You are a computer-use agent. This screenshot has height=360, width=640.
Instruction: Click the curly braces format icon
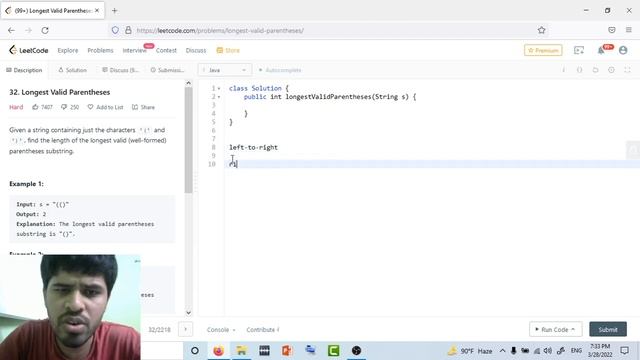(x=580, y=70)
